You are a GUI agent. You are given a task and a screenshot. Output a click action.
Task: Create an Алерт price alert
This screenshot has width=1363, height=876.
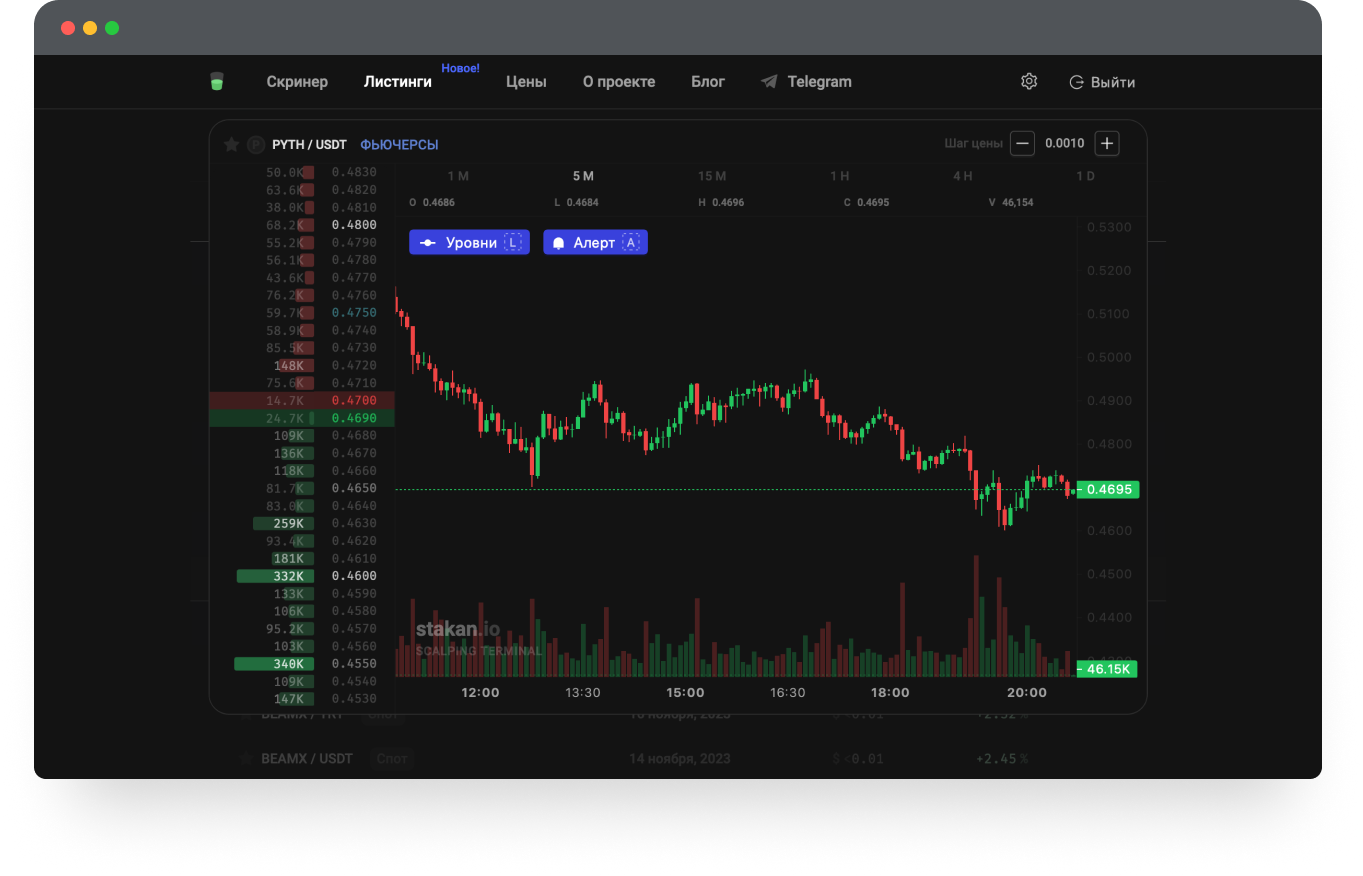click(595, 243)
